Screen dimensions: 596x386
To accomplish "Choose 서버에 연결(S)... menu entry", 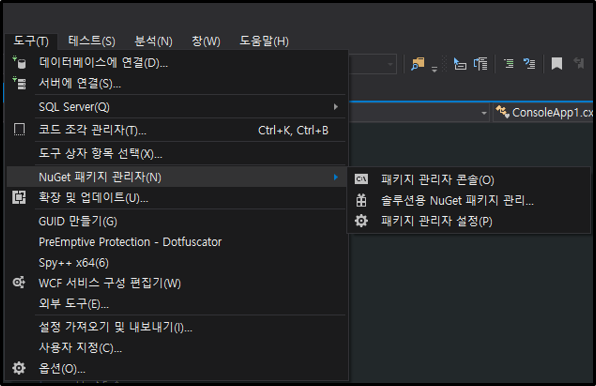I will (x=177, y=84).
